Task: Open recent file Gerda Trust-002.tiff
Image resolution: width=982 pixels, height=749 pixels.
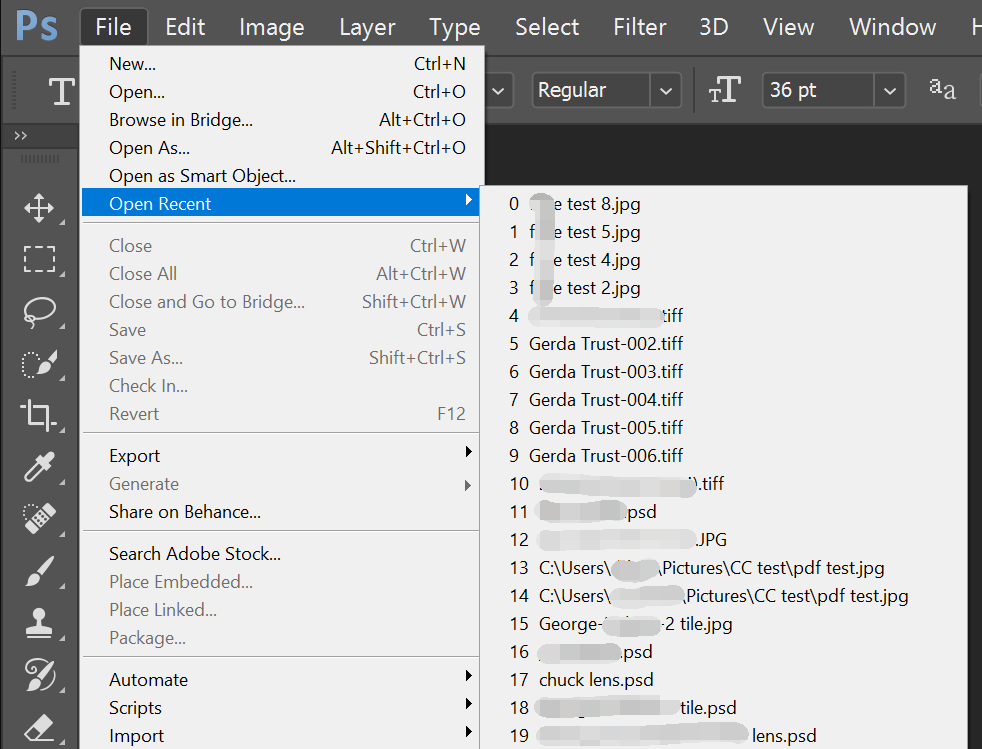Action: tap(723, 343)
